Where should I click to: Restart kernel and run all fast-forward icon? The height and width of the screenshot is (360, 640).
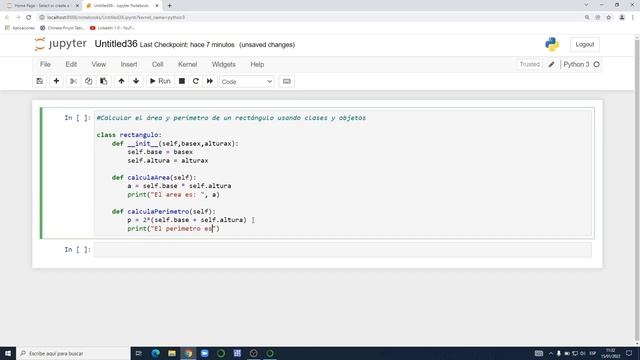(210, 81)
